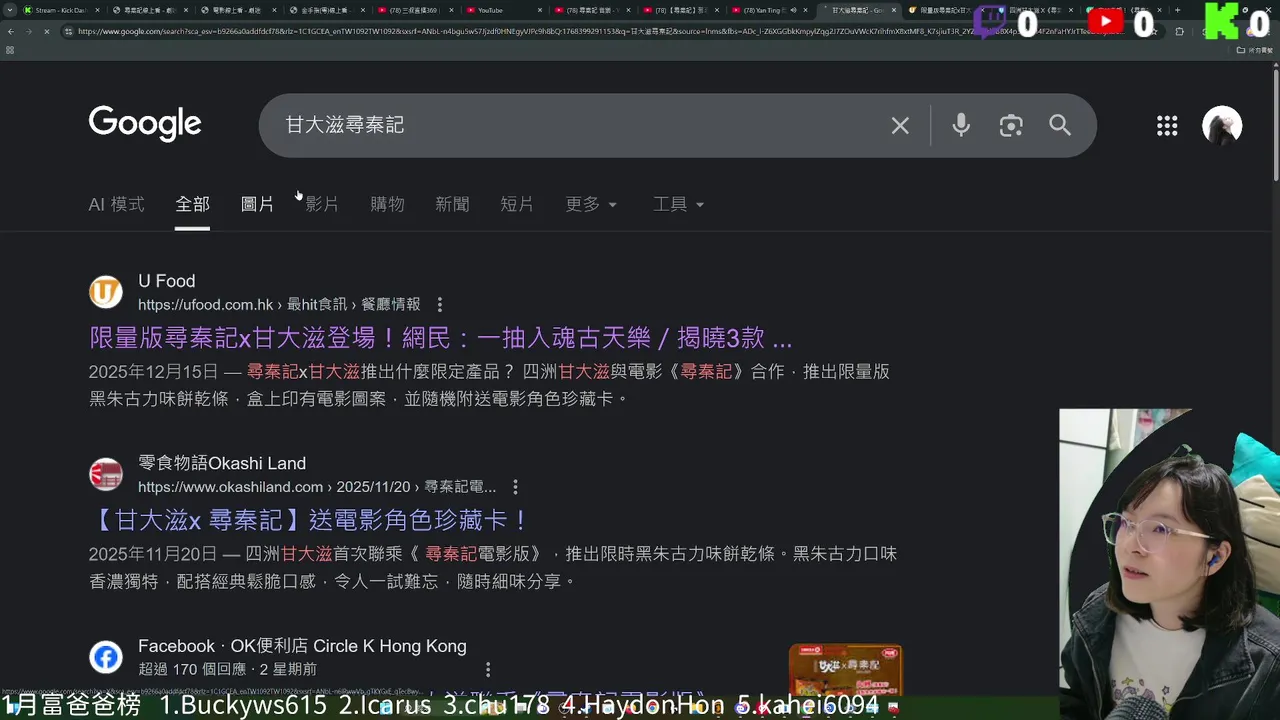The image size is (1280, 720).
Task: Open more options for U Food result
Action: tap(439, 305)
